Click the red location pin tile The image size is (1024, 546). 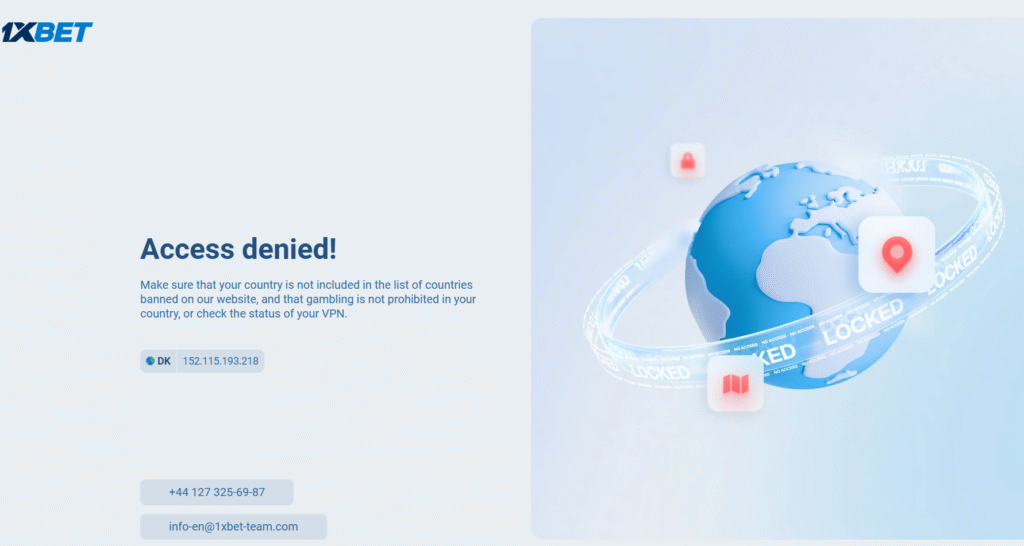pos(897,254)
